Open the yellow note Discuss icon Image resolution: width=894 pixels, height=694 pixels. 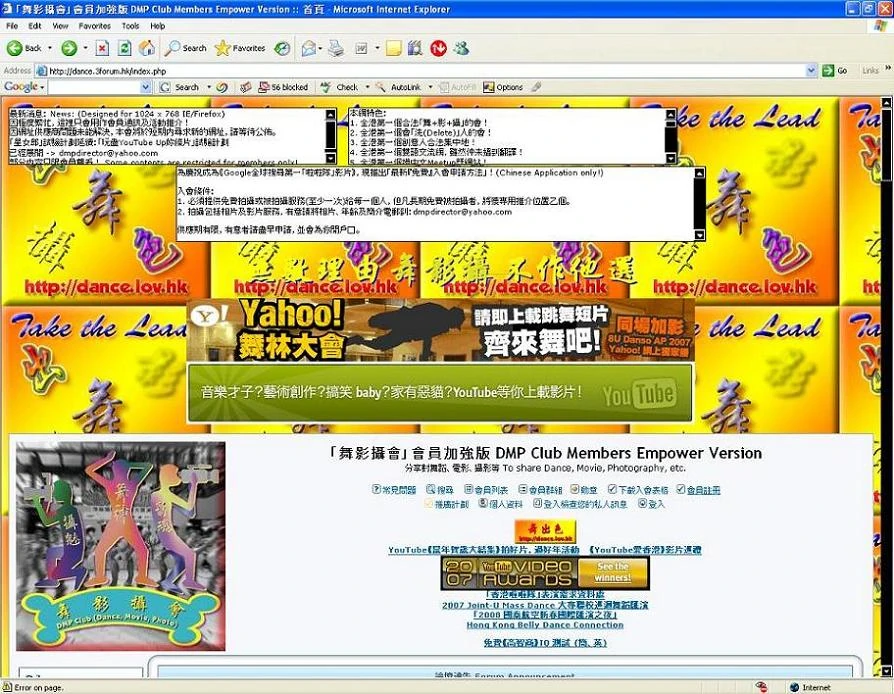point(393,48)
